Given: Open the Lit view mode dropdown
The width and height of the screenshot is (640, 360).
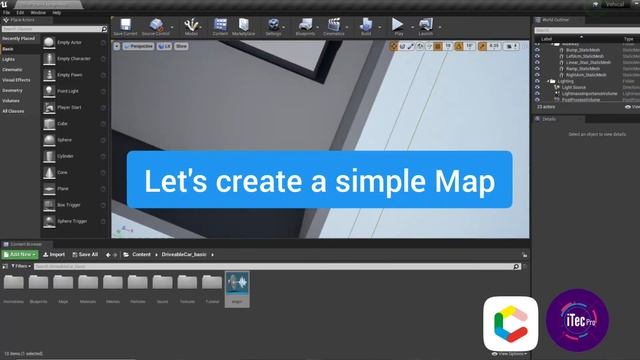Looking at the screenshot, I should click(164, 47).
